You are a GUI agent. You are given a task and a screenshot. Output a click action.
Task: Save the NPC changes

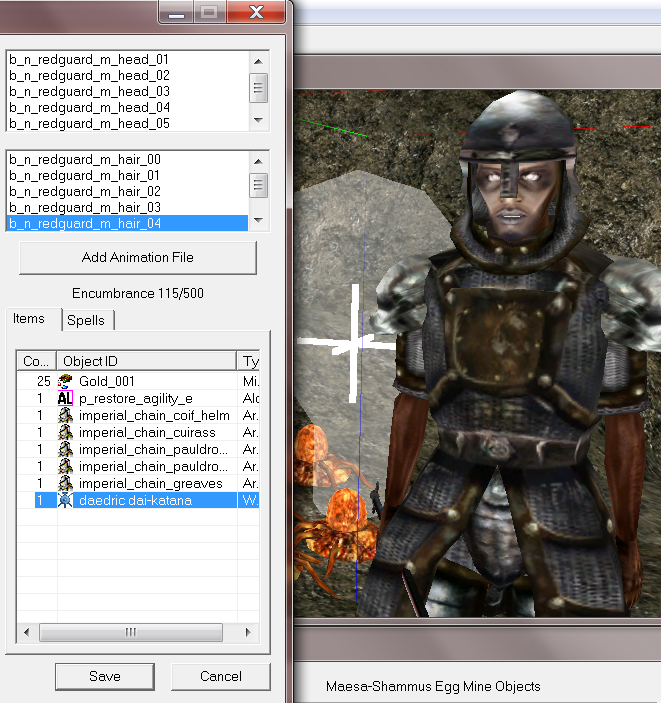105,676
